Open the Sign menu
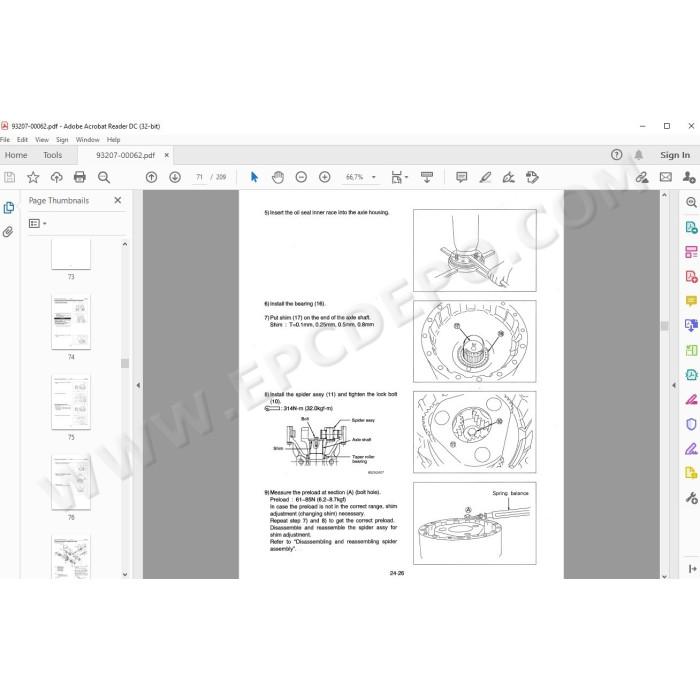 click(62, 140)
